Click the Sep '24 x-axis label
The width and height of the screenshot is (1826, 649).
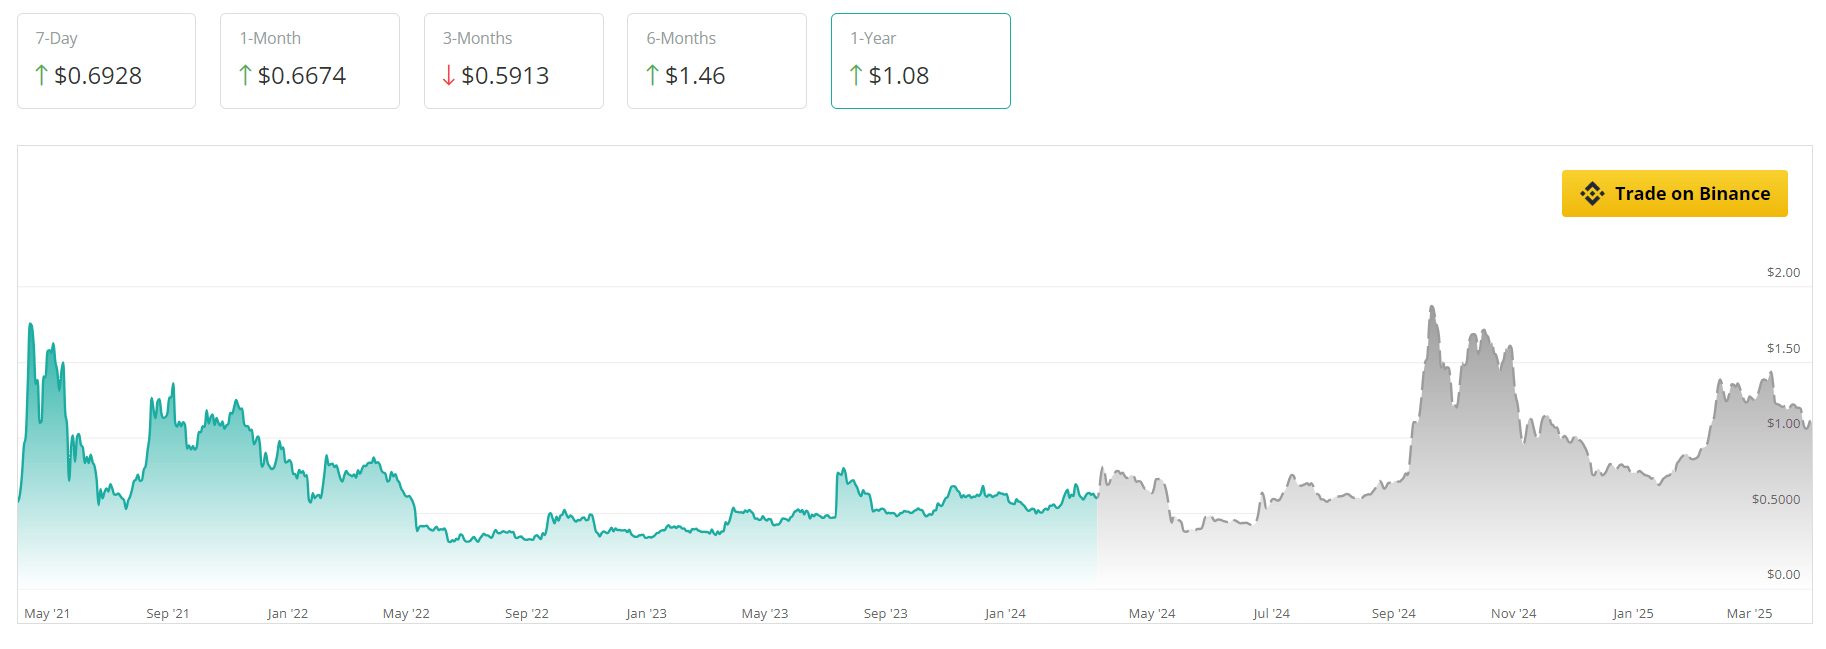[x=1393, y=613]
